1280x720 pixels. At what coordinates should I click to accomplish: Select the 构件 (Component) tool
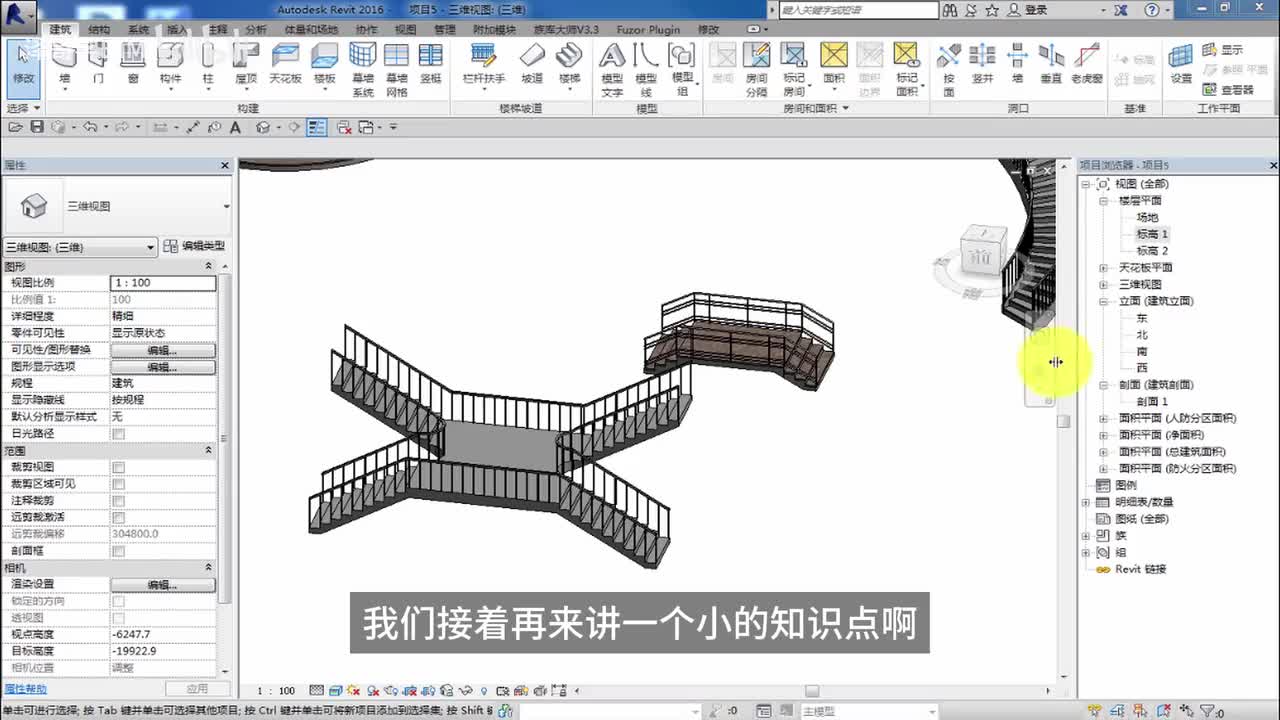pyautogui.click(x=170, y=64)
